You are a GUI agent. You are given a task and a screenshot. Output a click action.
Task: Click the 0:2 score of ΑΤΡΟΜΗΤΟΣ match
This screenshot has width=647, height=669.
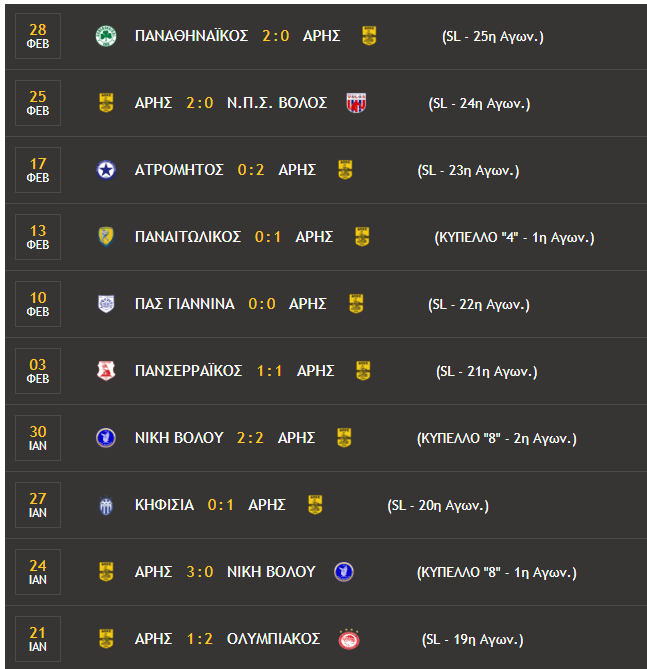click(251, 170)
